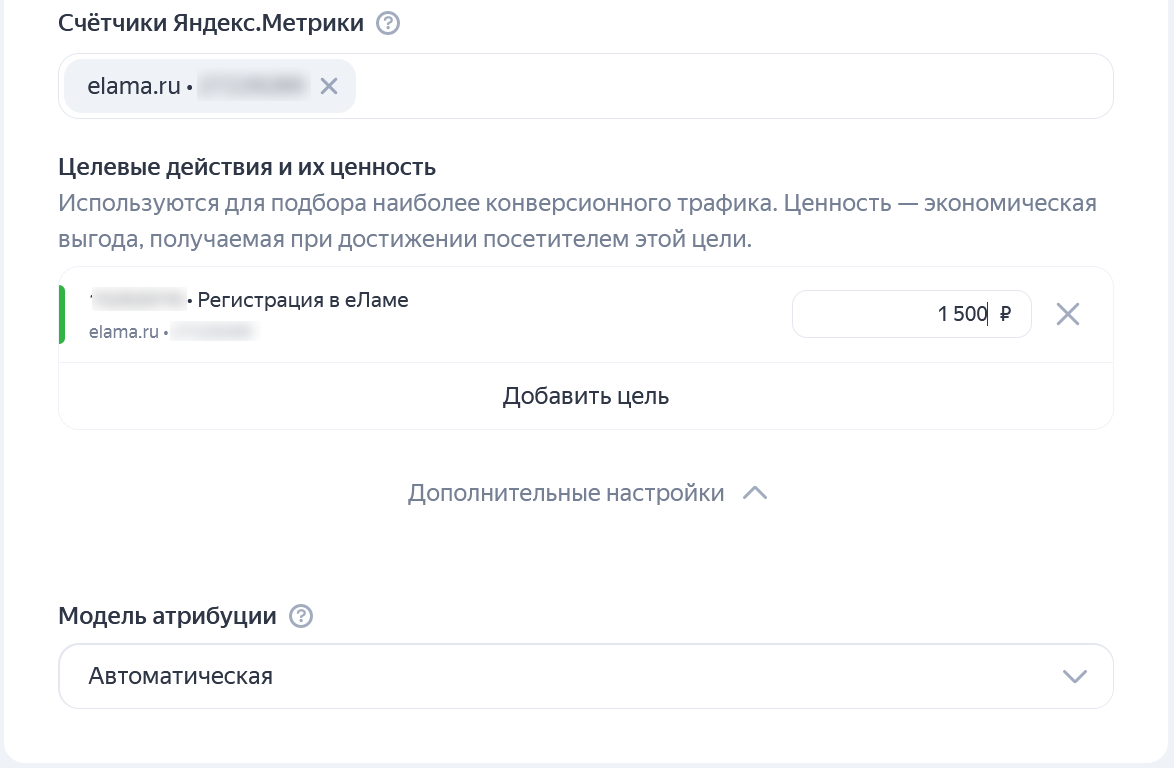Click the Модель атрибуции label
This screenshot has height=768, width=1174.
point(167,616)
